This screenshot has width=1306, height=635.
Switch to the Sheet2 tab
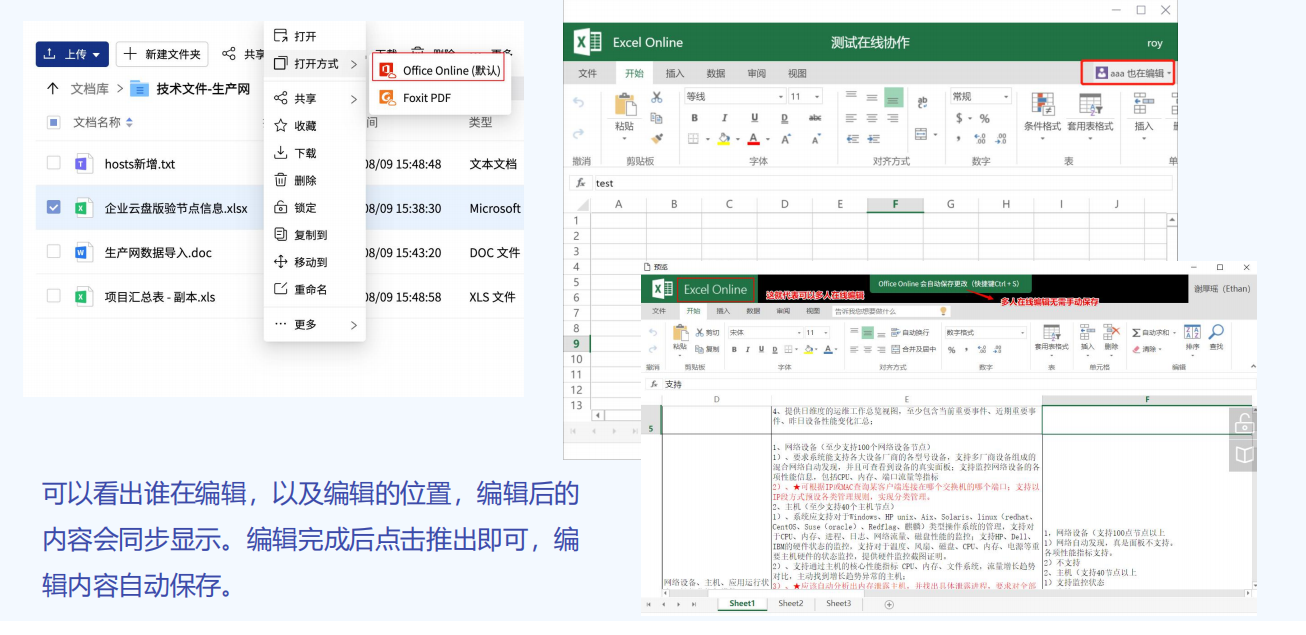point(790,604)
